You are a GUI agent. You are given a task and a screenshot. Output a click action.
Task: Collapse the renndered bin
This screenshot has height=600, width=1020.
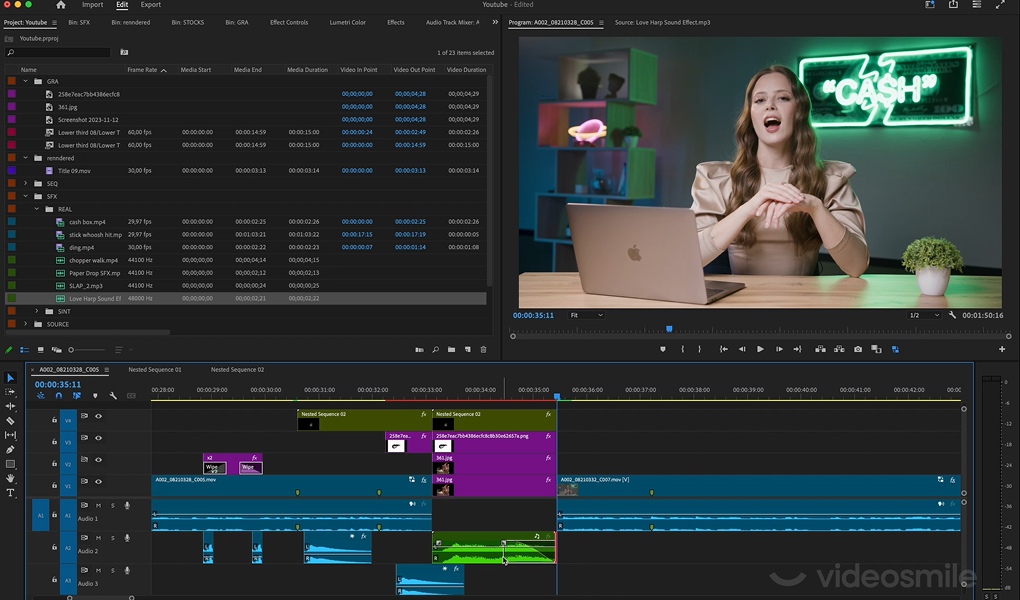[26, 158]
